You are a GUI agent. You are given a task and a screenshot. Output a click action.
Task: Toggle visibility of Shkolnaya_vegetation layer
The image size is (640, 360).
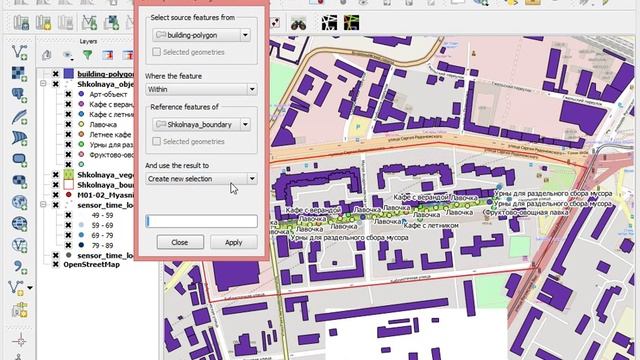click(56, 175)
